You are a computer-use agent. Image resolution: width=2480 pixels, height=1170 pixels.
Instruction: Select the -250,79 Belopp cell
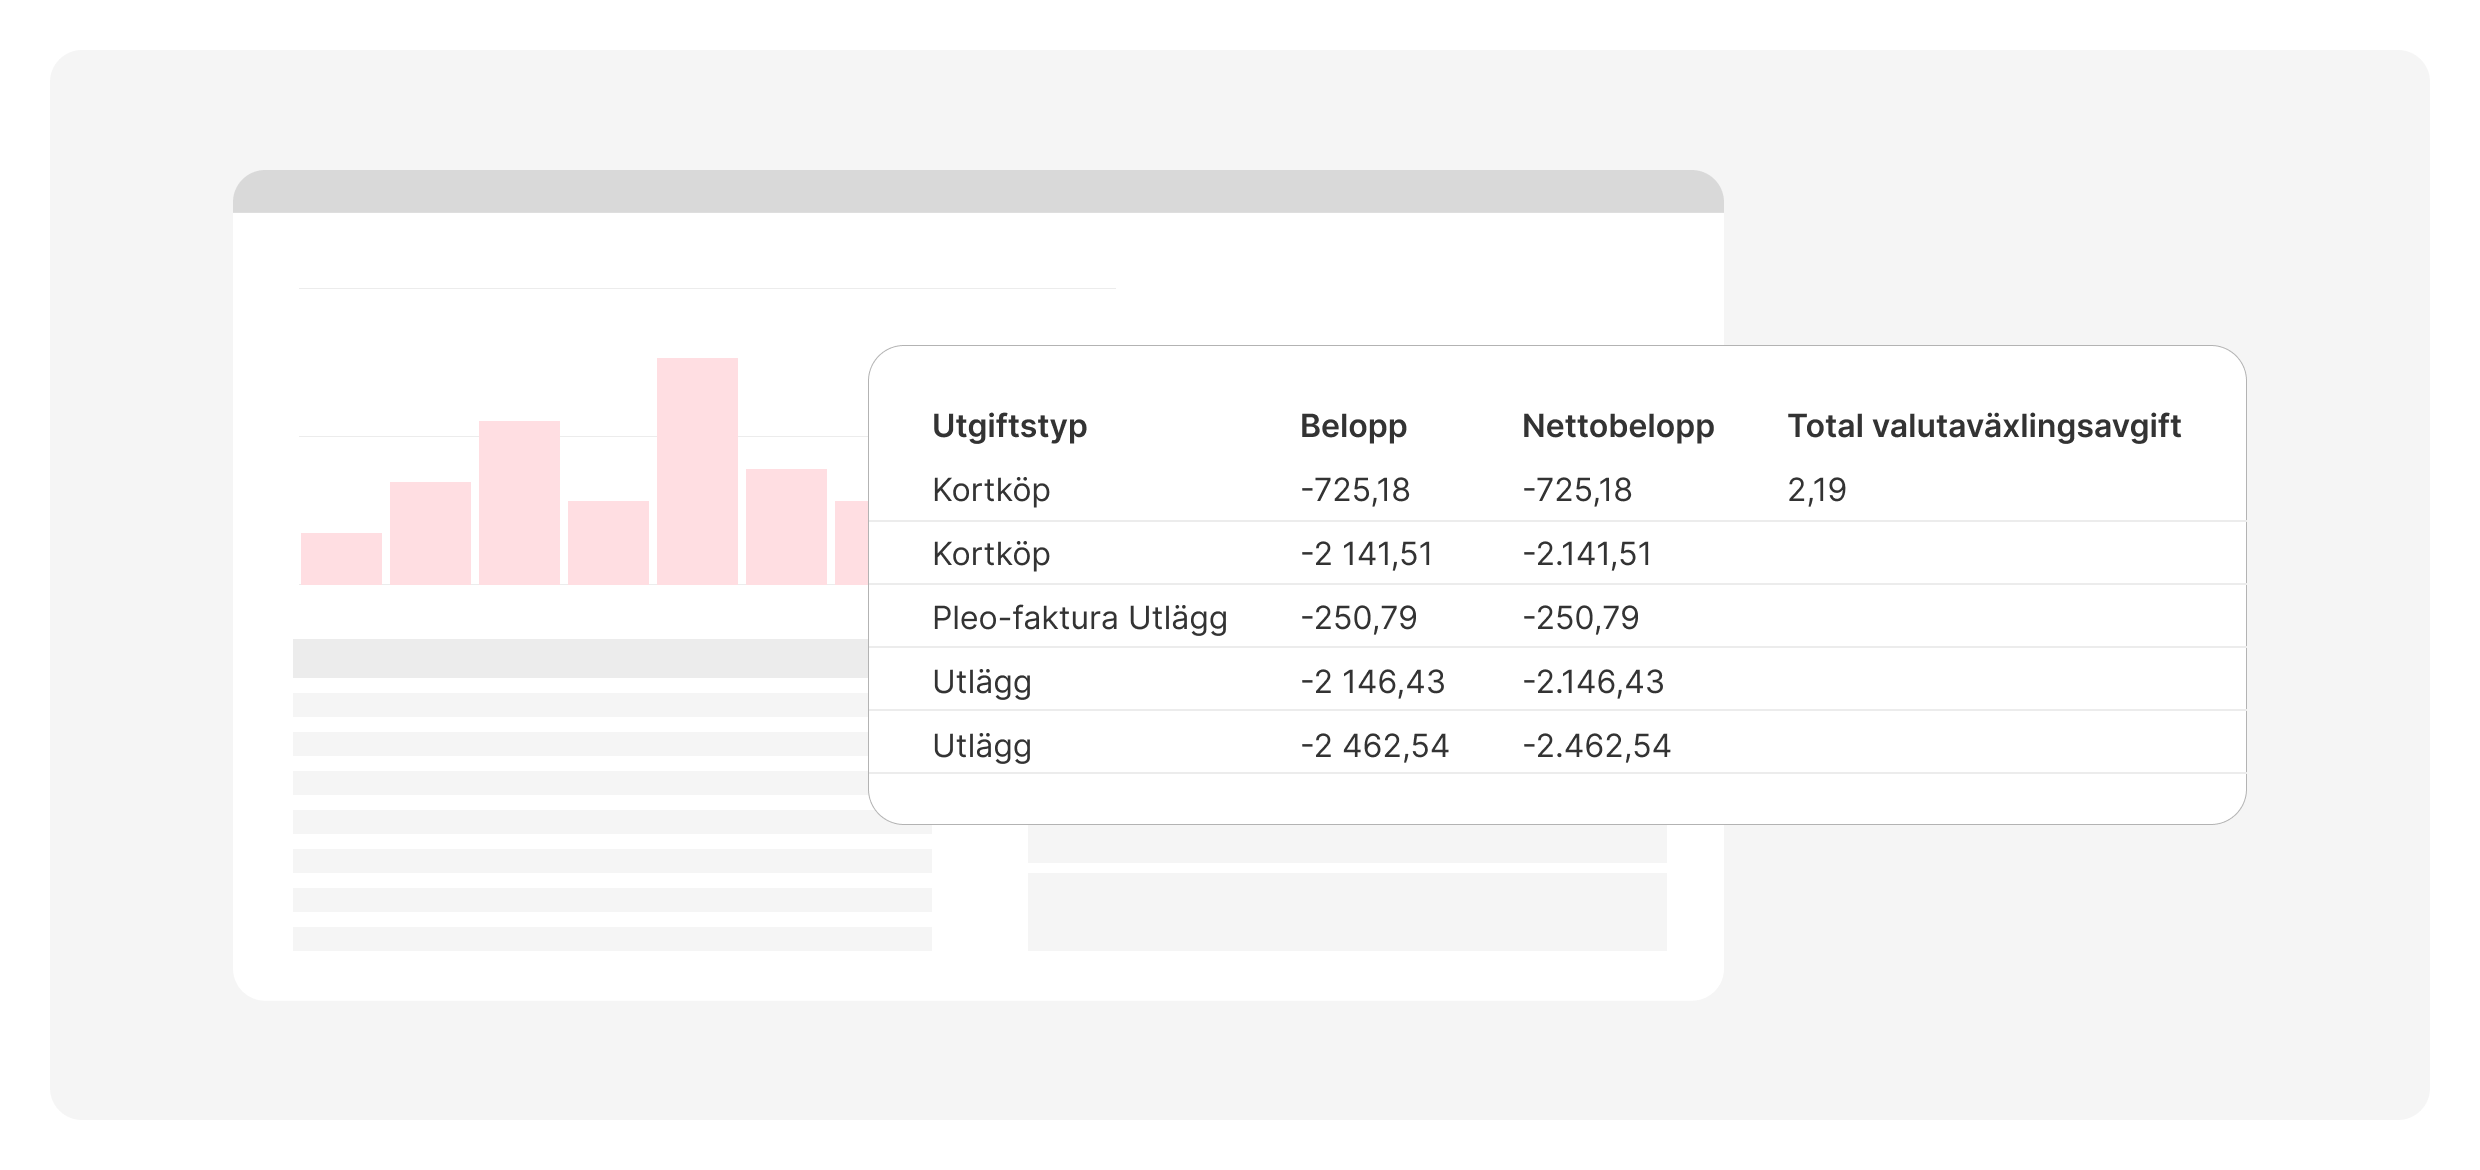pyautogui.click(x=1359, y=618)
